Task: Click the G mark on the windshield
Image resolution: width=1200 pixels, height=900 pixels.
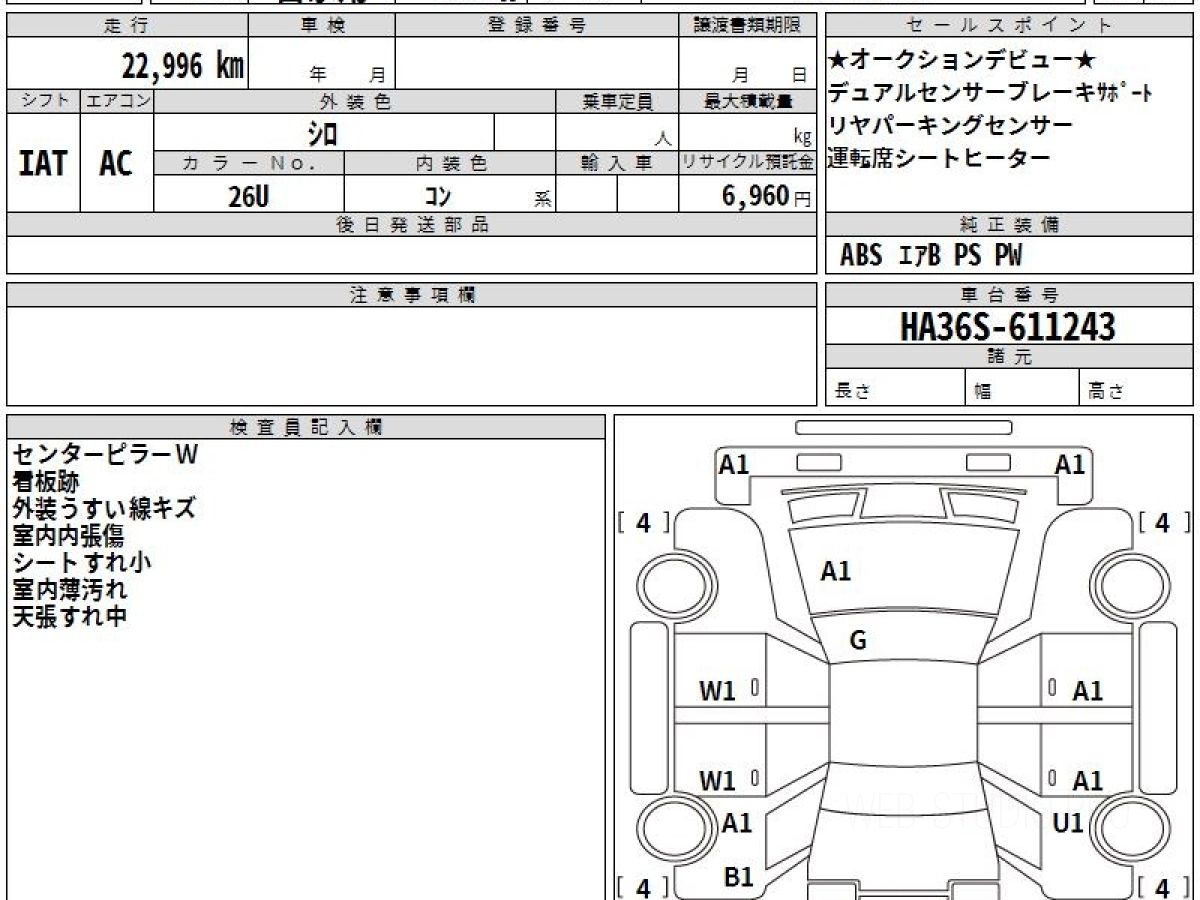Action: (x=858, y=641)
